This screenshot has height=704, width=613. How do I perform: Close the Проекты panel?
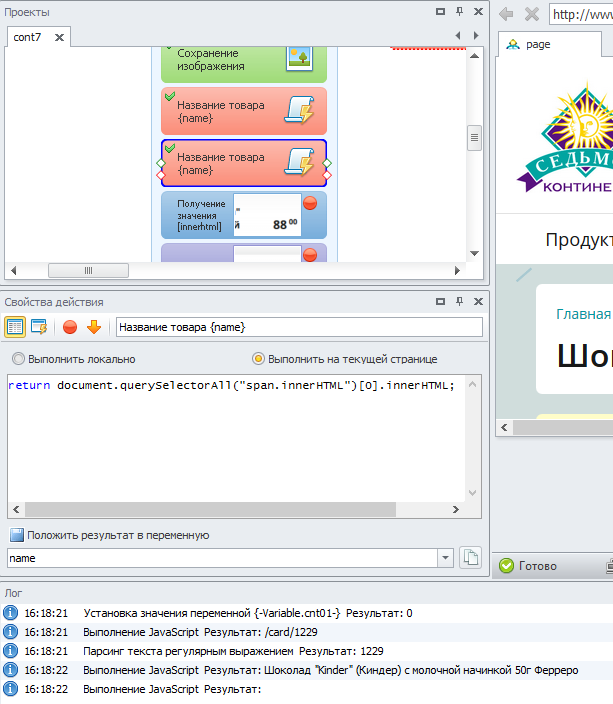479,12
